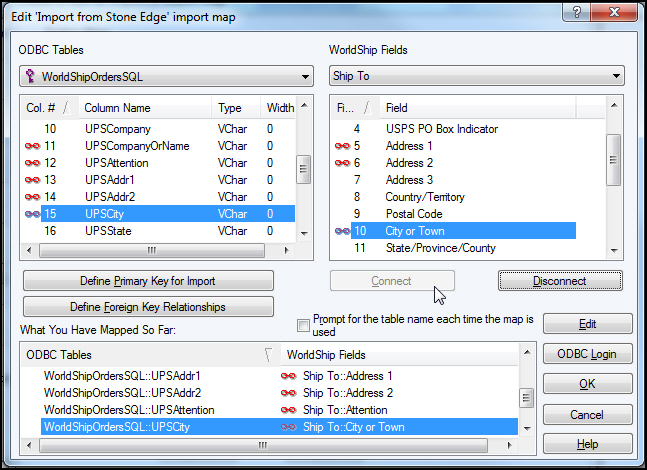The width and height of the screenshot is (647, 470).
Task: Click WorldShip Fields list scroll down arrow
Action: coord(614,250)
